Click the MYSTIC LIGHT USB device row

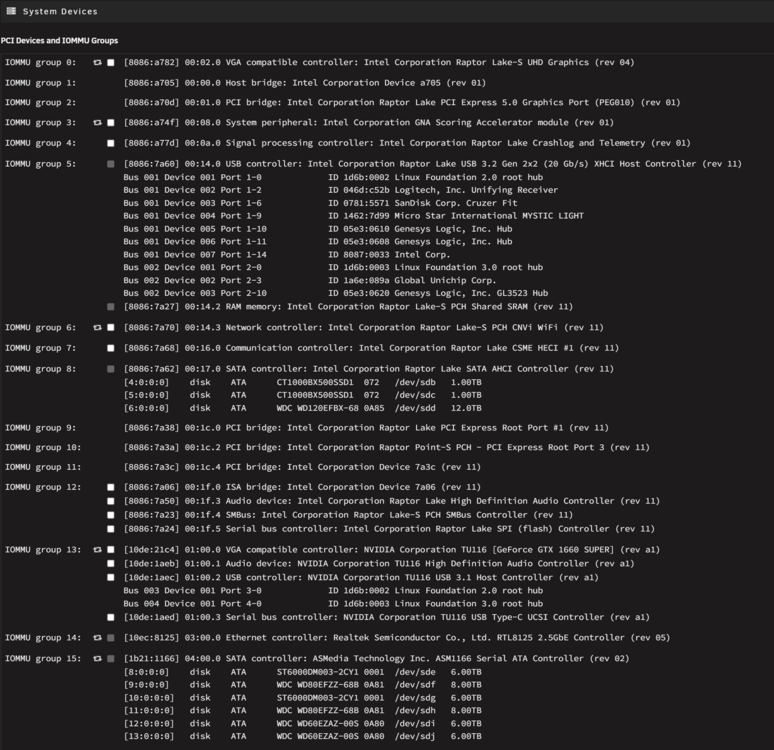coord(353,216)
